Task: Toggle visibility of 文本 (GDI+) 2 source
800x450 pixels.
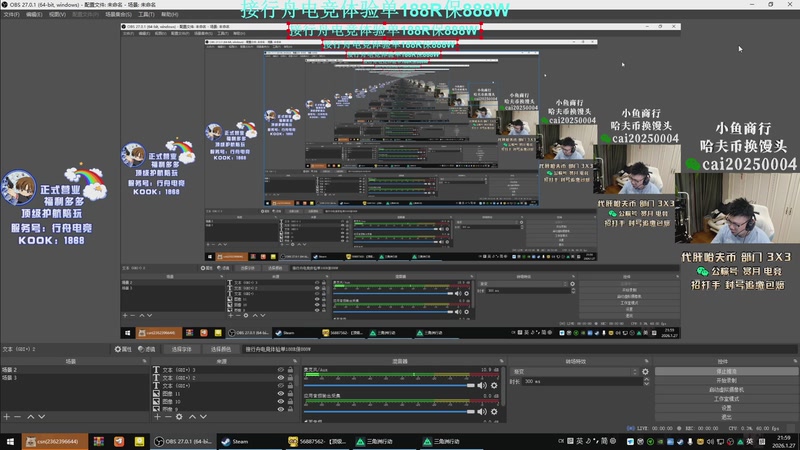Action: click(281, 378)
